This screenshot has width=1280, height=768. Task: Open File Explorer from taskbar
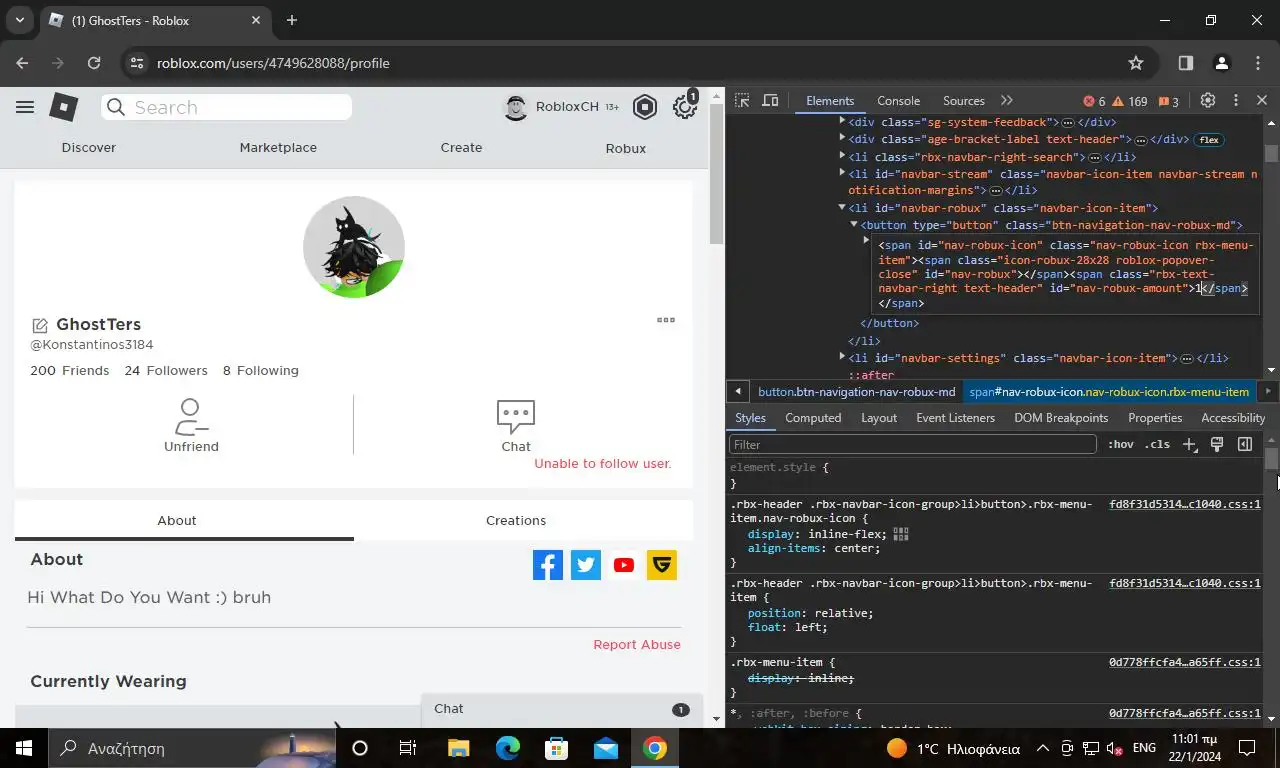pos(459,748)
